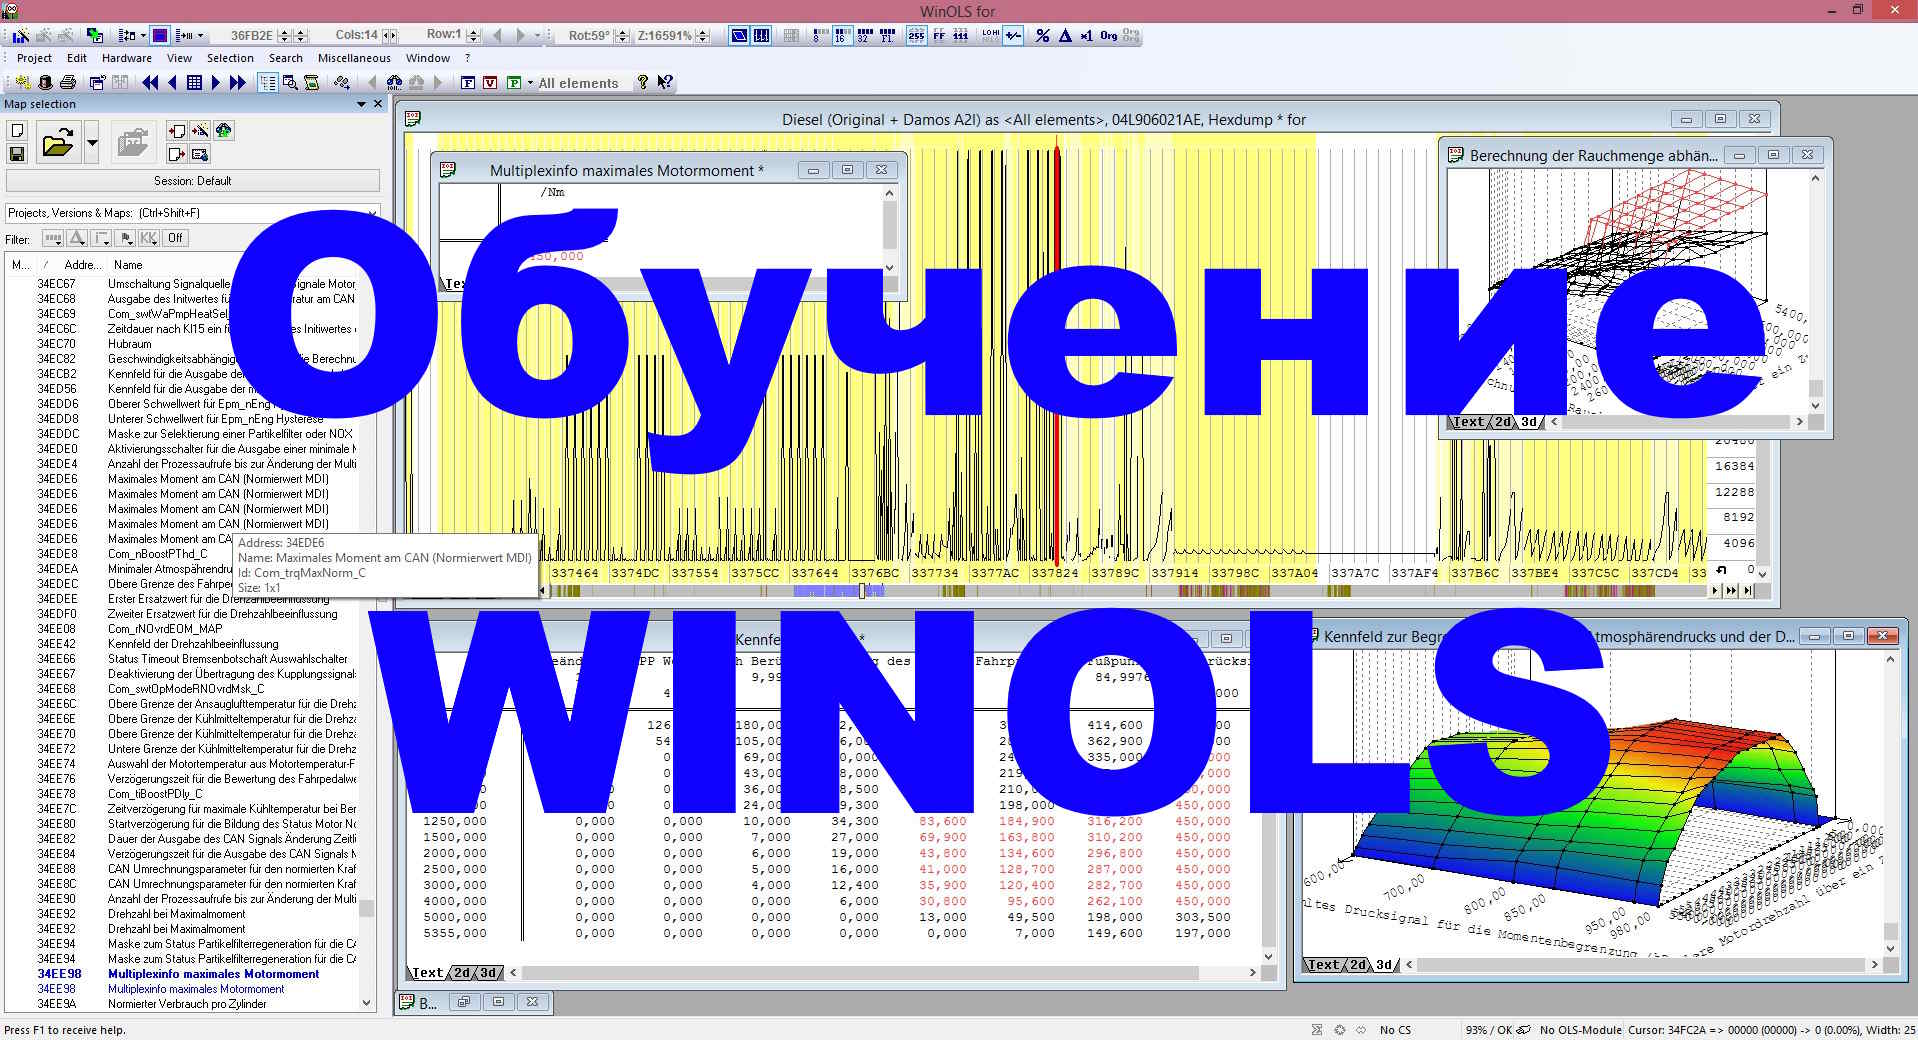Enable the x1 factor toolbar toggle
Screen dimensions: 1918x1040
coord(1086,35)
